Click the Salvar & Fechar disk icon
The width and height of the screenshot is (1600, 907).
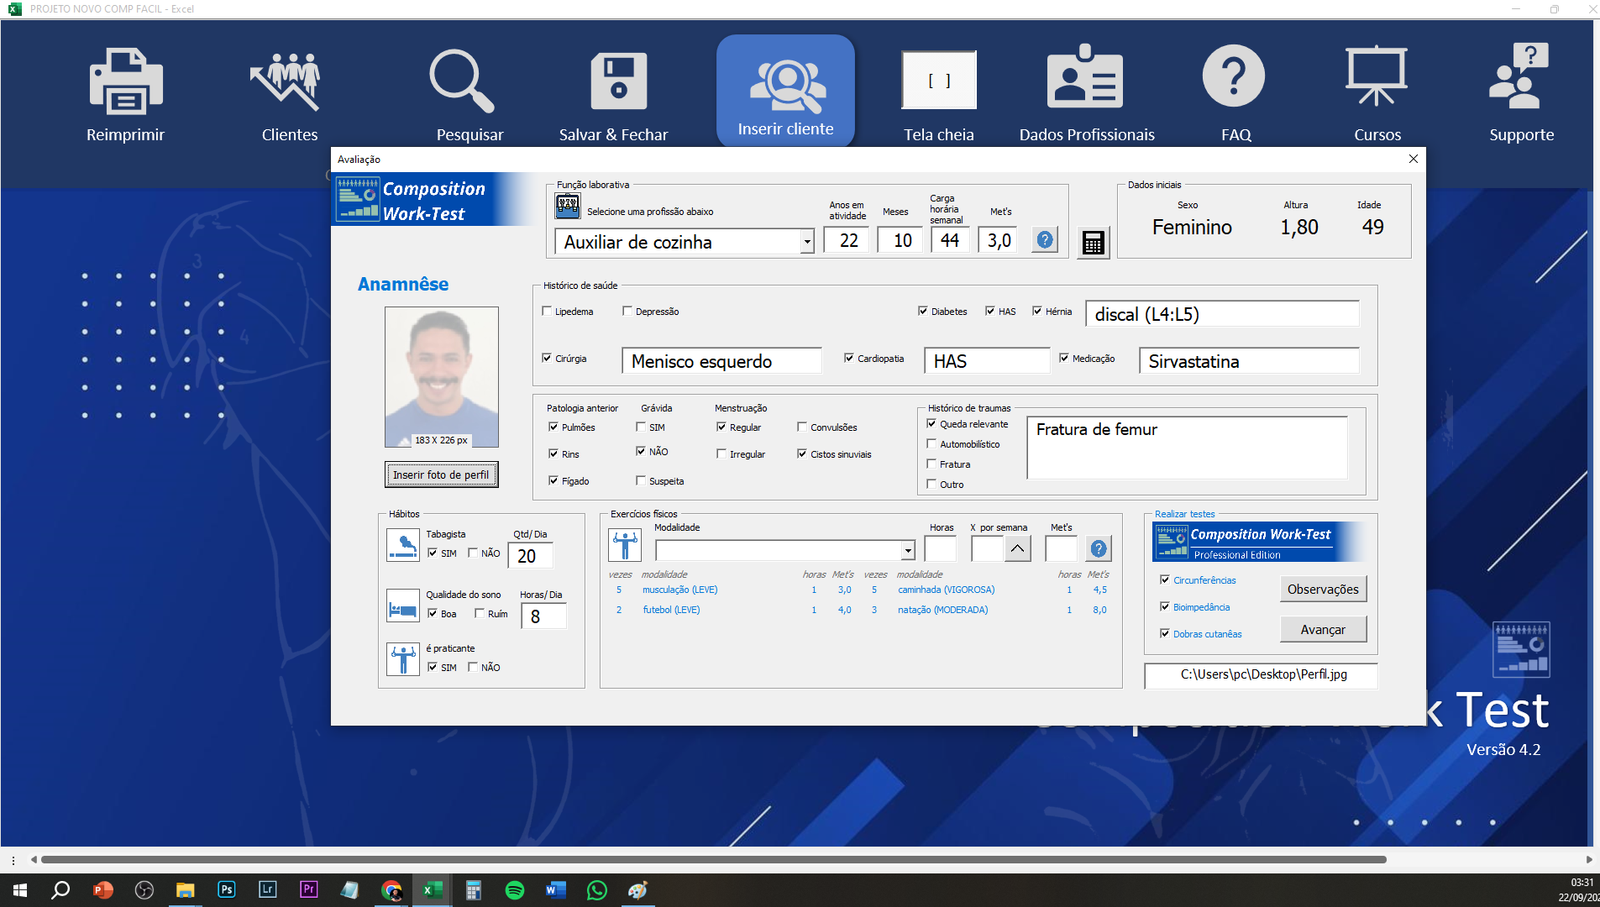coord(618,81)
